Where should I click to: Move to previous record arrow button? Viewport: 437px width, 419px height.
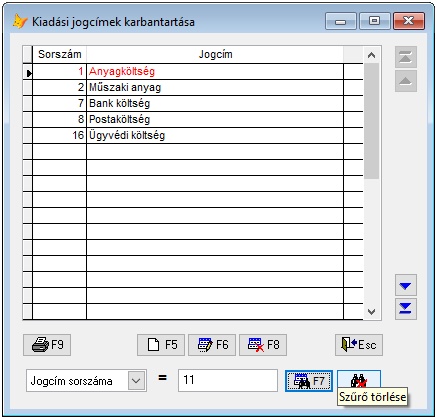pyautogui.click(x=406, y=81)
